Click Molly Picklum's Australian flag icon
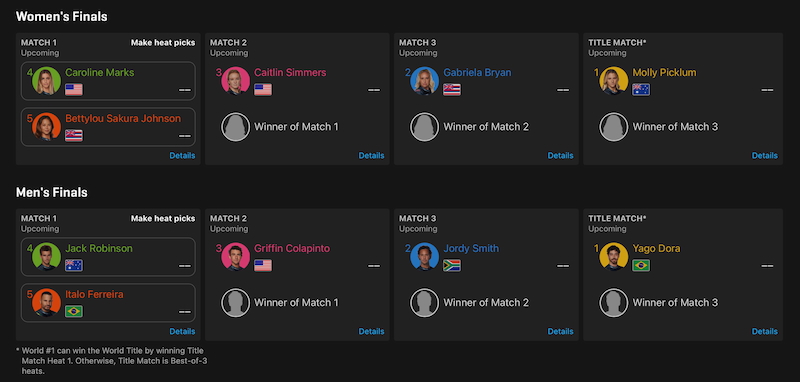800x382 pixels. (x=641, y=90)
